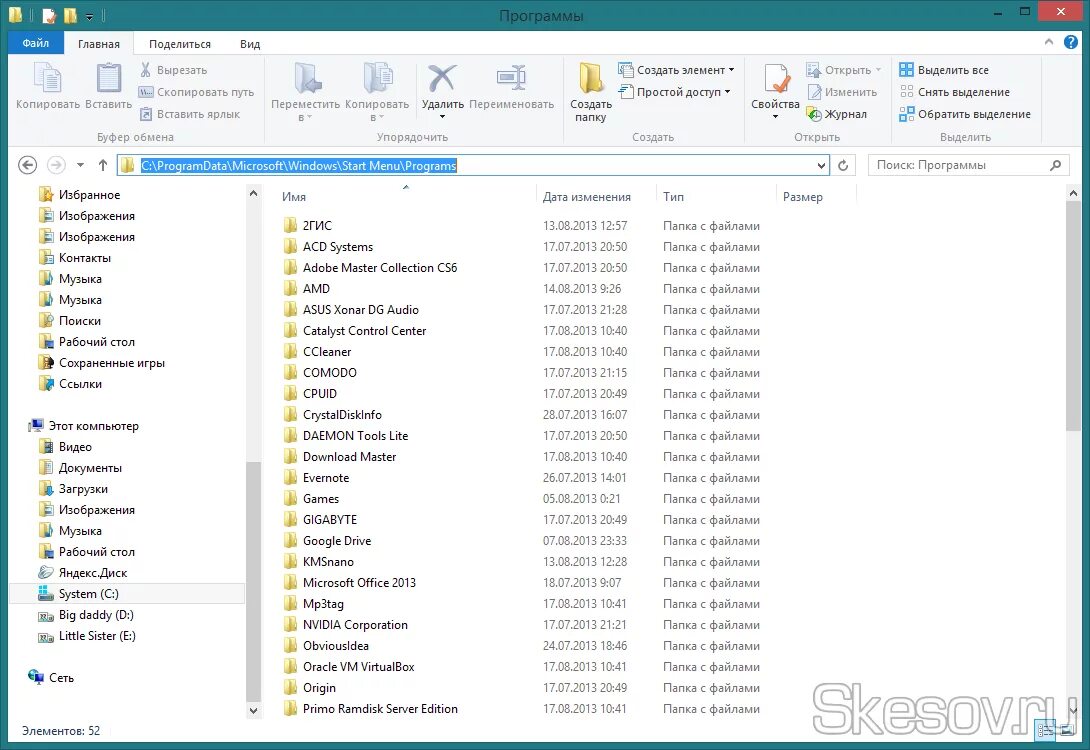Screen dimensions: 1090x750
Task: Go back with the Back arrow
Action: tap(27, 165)
